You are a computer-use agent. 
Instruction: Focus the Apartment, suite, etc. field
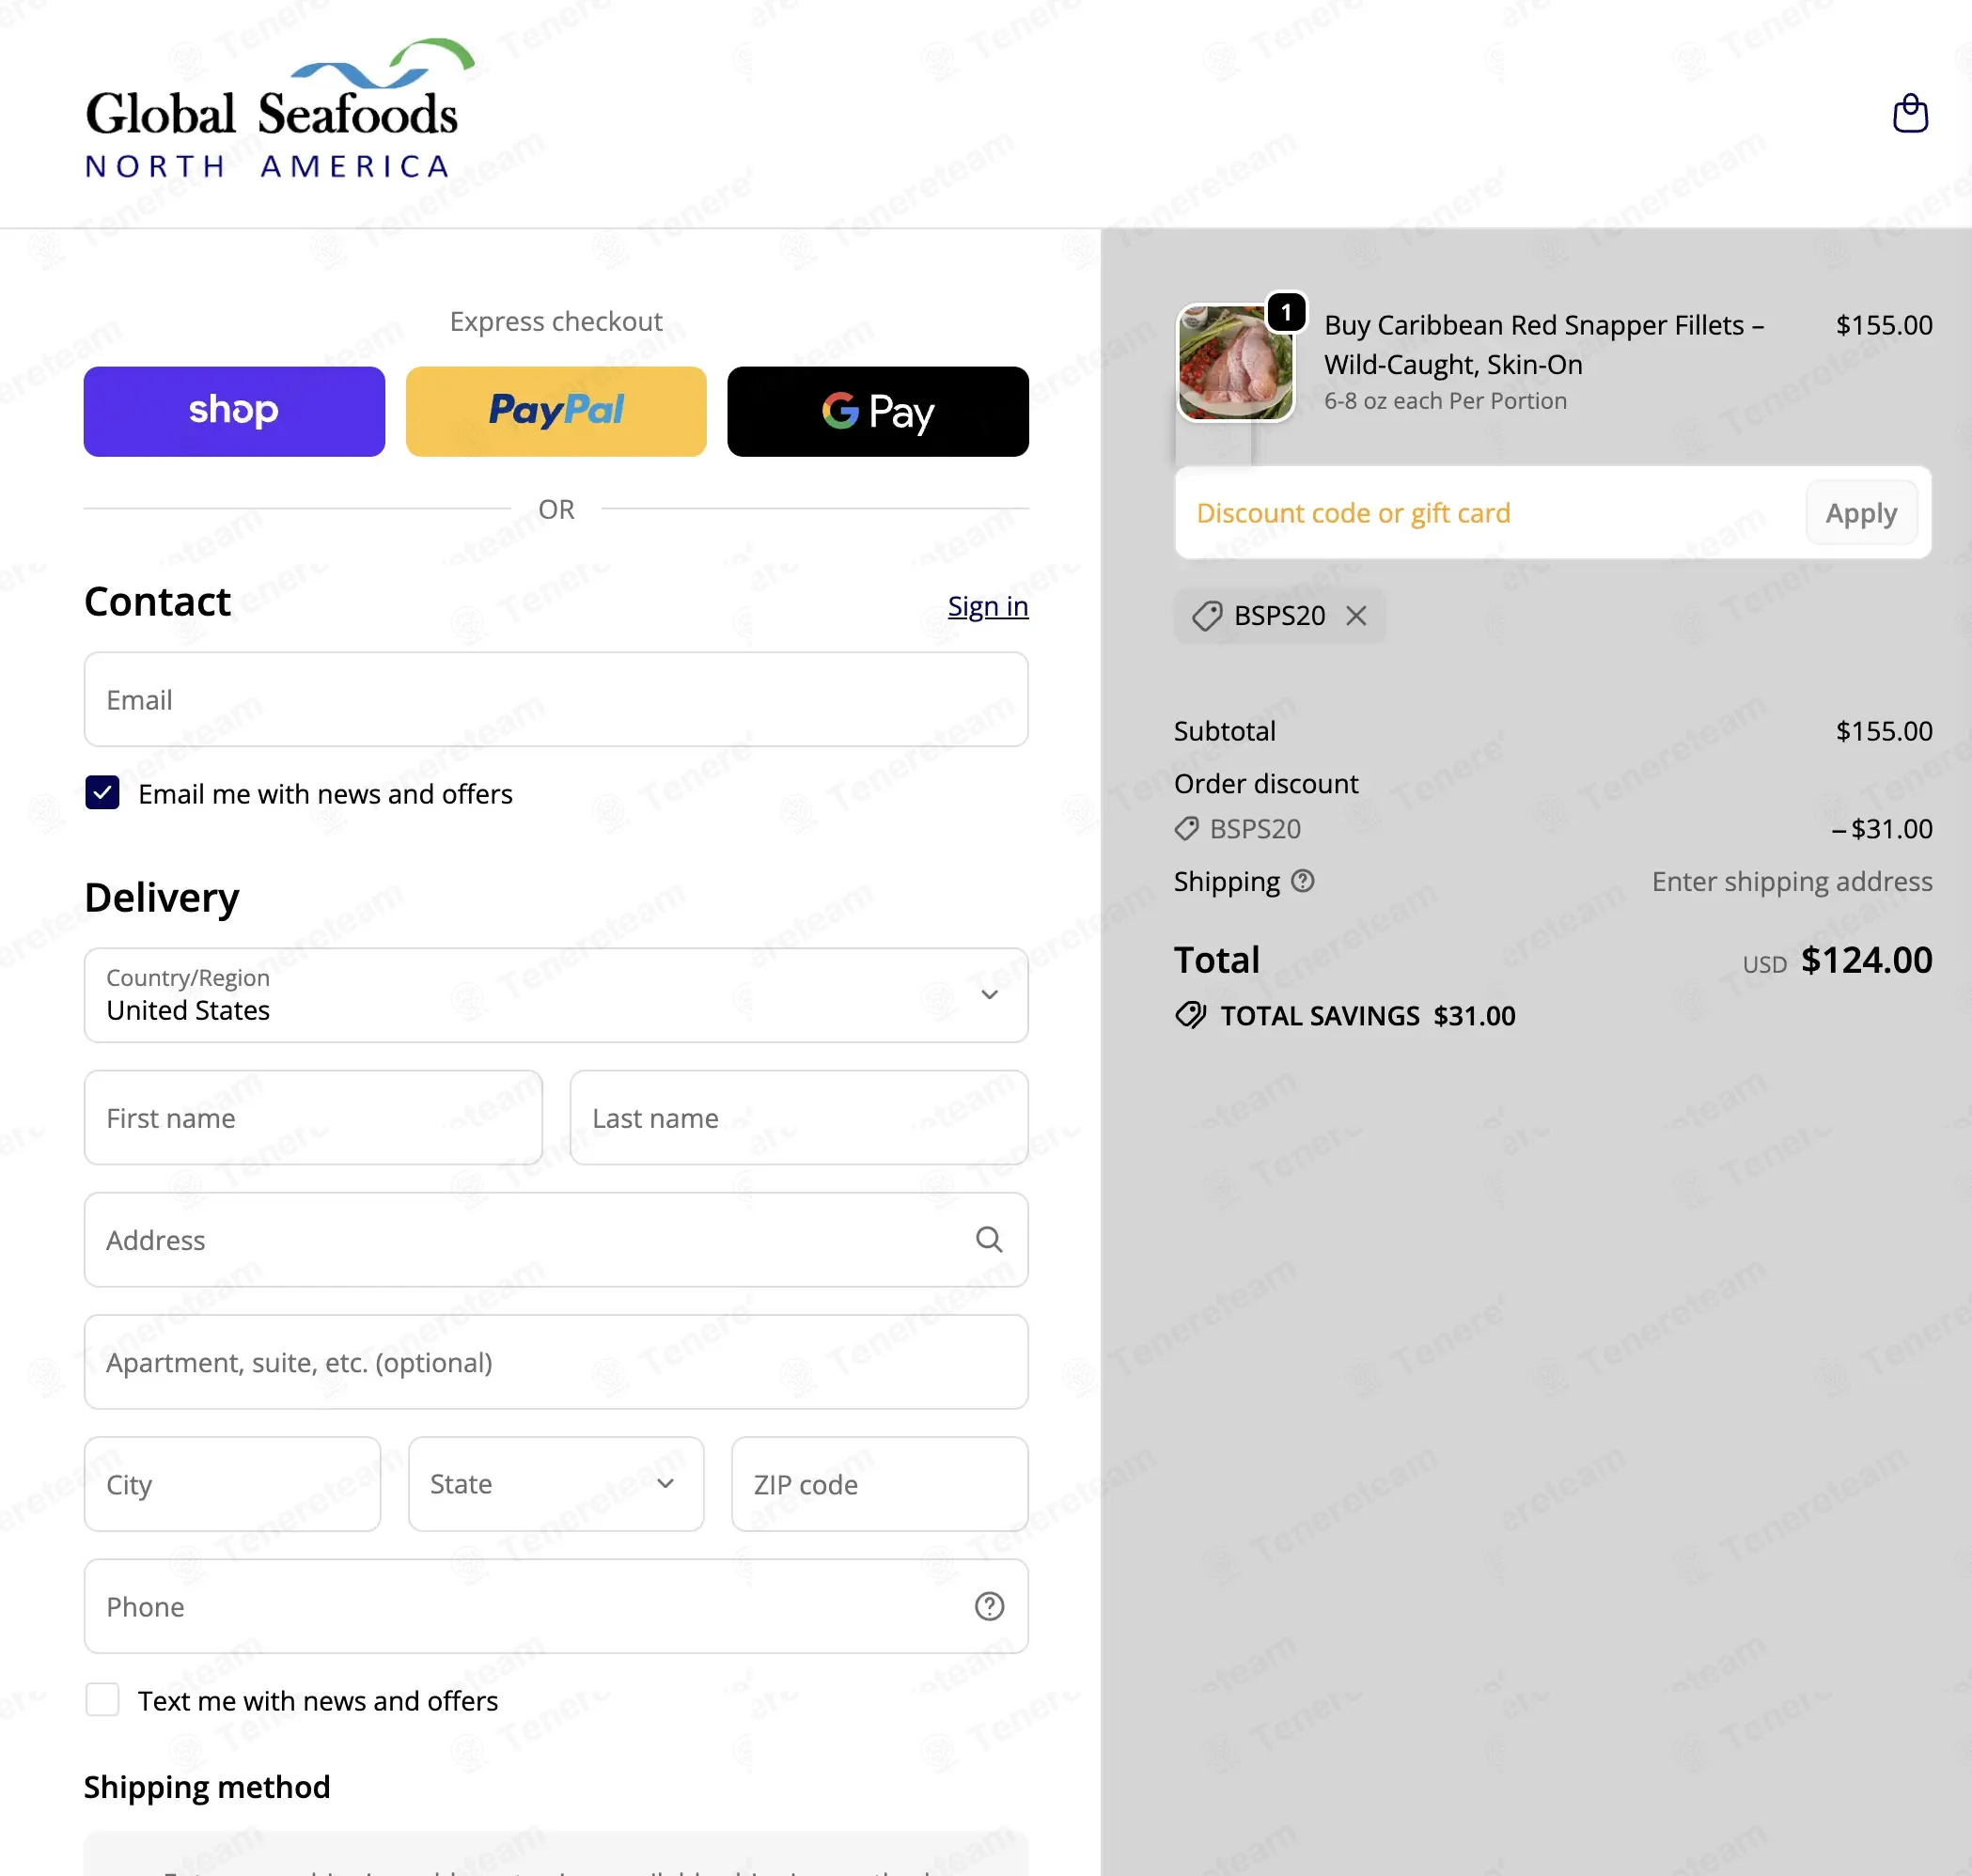coord(556,1362)
